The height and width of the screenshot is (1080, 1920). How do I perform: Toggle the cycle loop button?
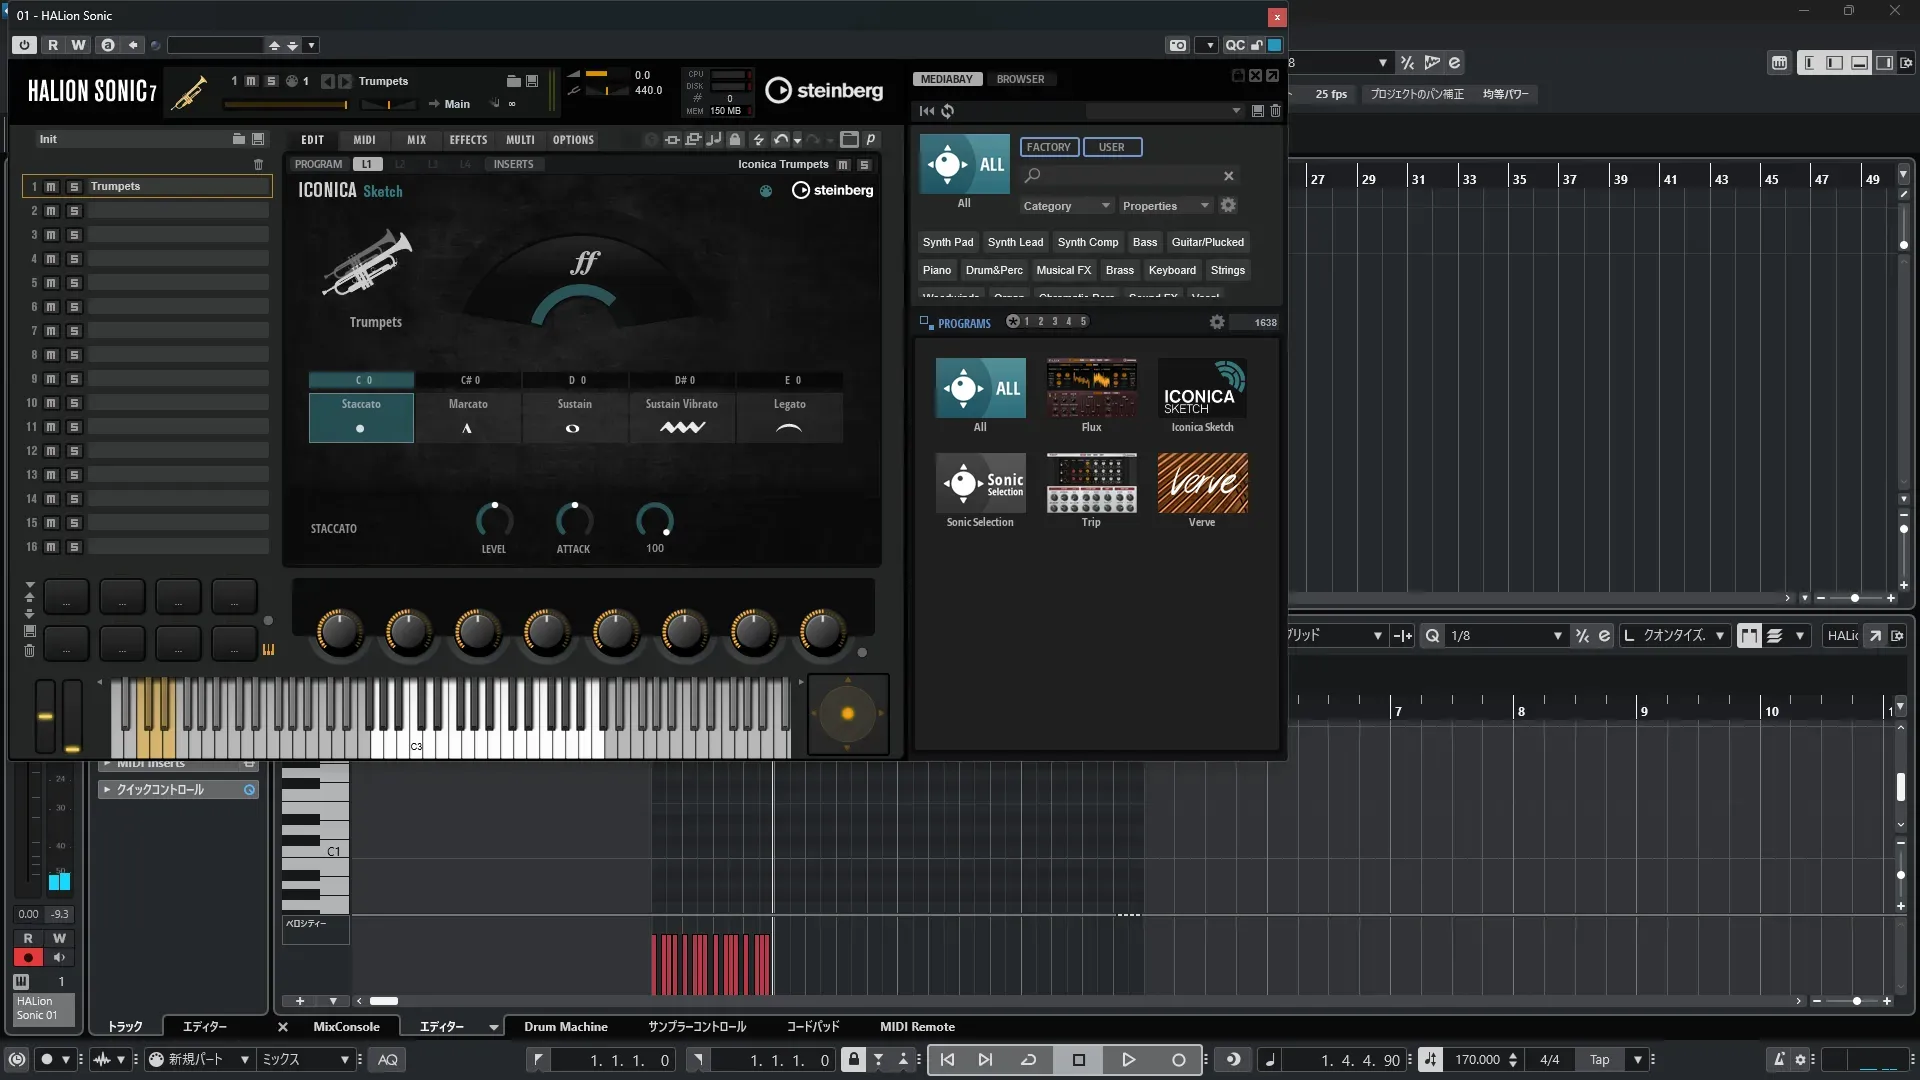(x=1028, y=1060)
